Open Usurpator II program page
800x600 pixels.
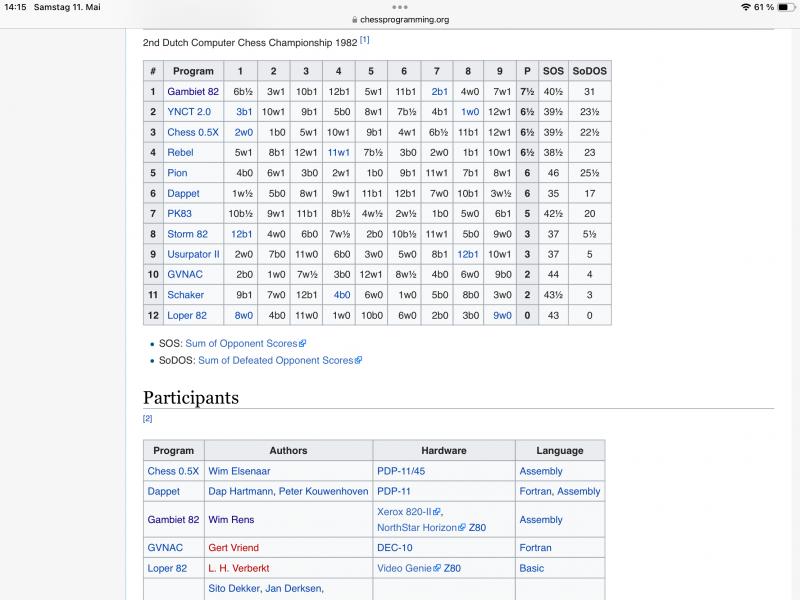pyautogui.click(x=193, y=254)
